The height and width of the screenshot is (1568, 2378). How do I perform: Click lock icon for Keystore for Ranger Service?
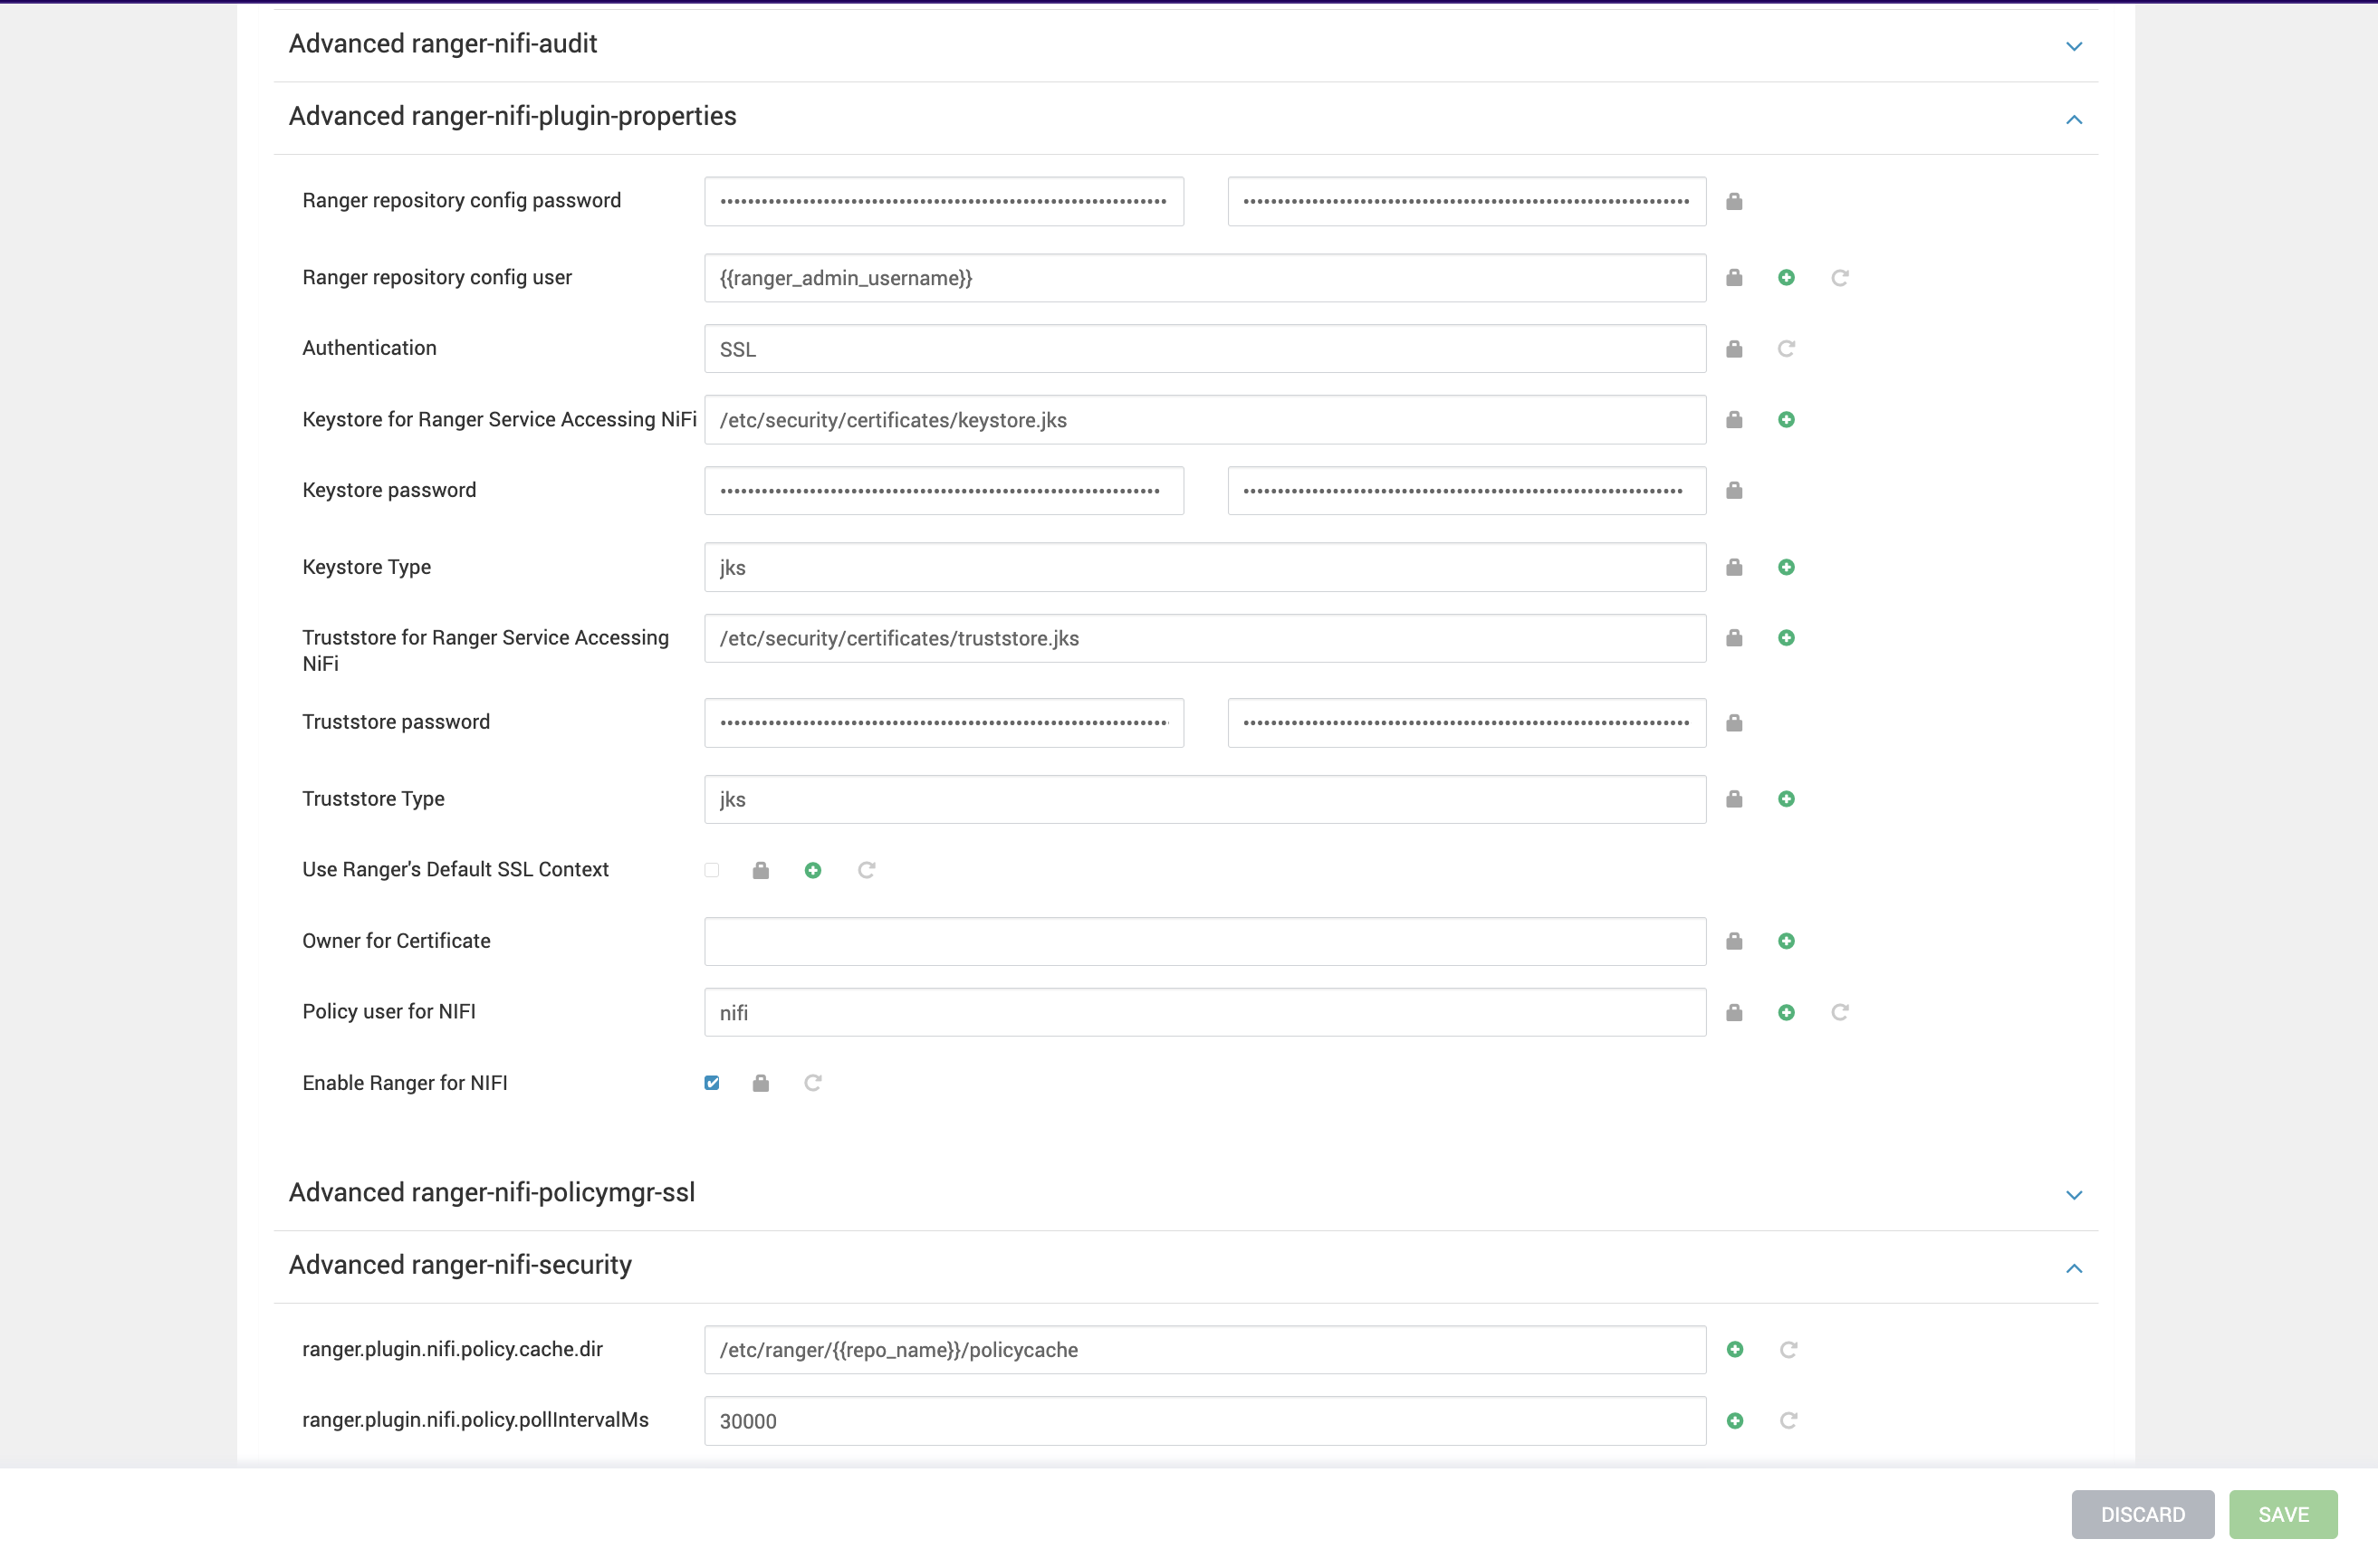[1734, 420]
